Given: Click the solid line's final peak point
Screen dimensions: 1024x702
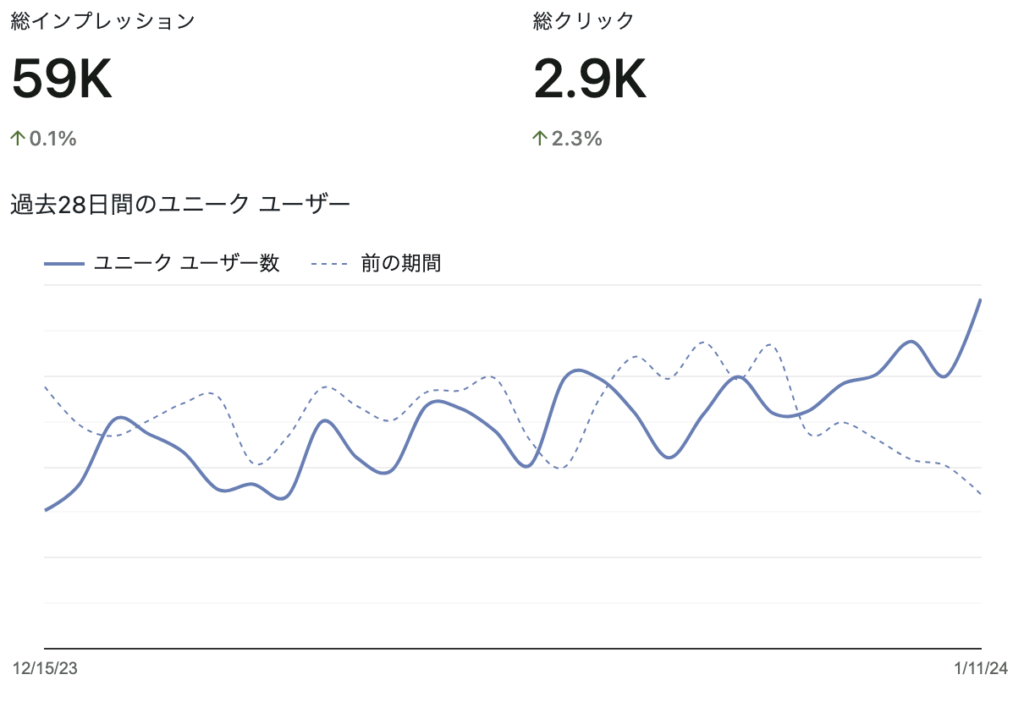Looking at the screenshot, I should click(x=980, y=300).
